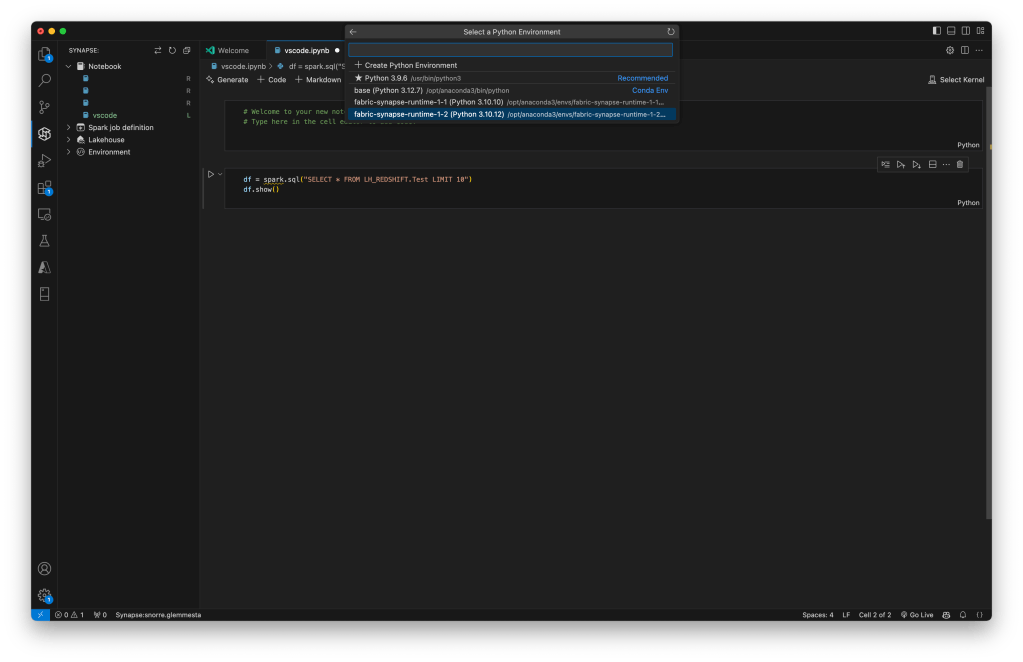This screenshot has height=662, width=1023.
Task: Select the Synapse activity bar icon
Action: (44, 132)
